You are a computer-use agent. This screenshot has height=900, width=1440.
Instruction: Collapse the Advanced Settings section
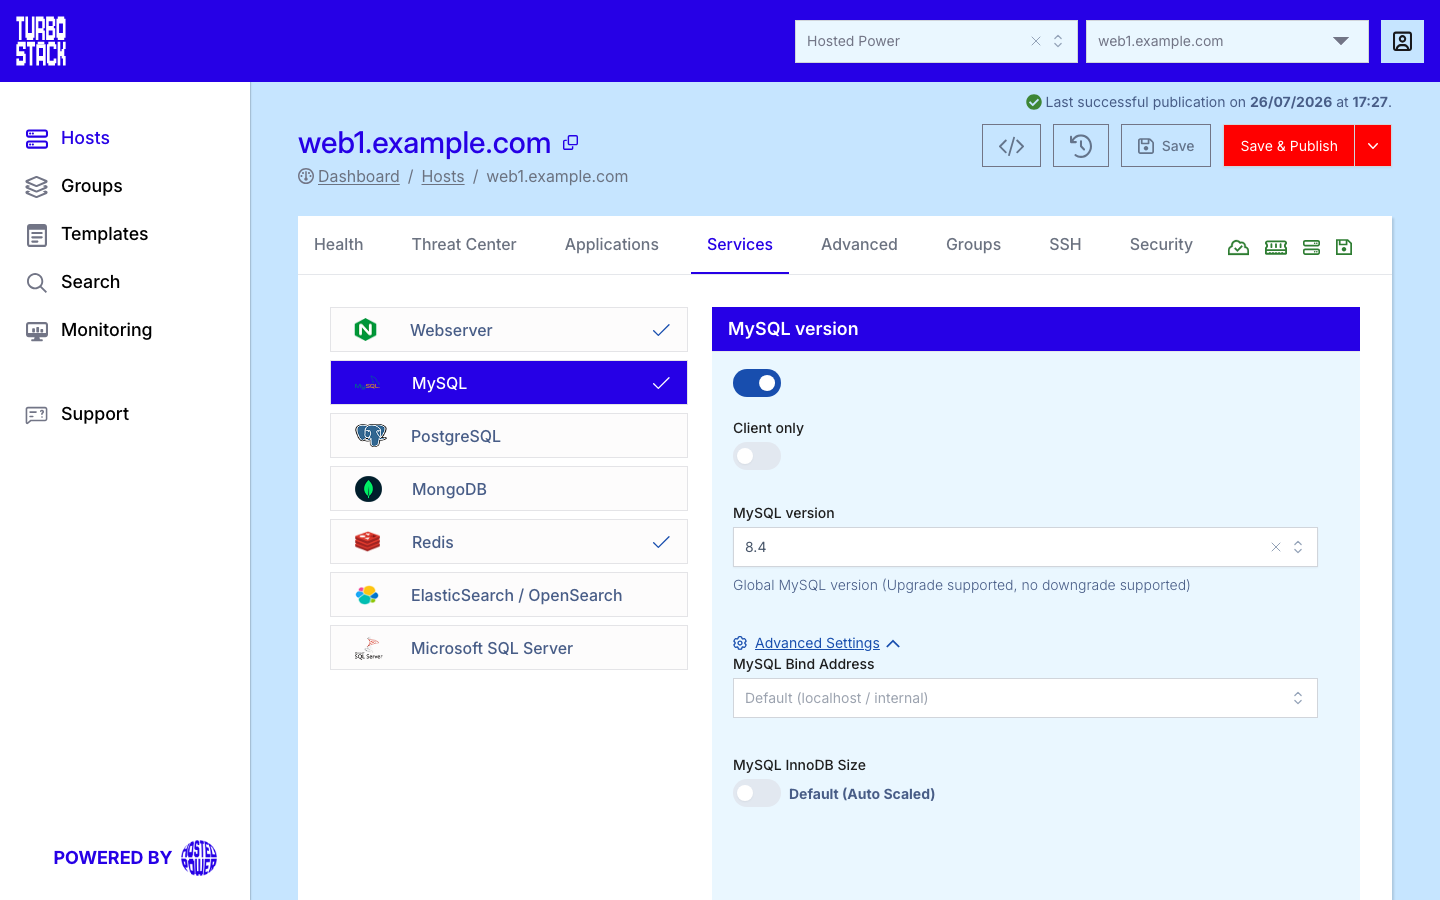pyautogui.click(x=818, y=643)
